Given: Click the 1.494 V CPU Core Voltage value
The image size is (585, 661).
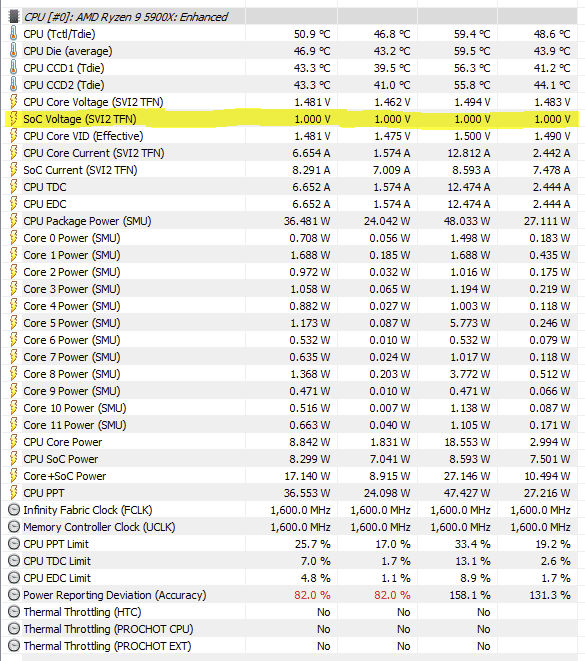Looking at the screenshot, I should [472, 102].
